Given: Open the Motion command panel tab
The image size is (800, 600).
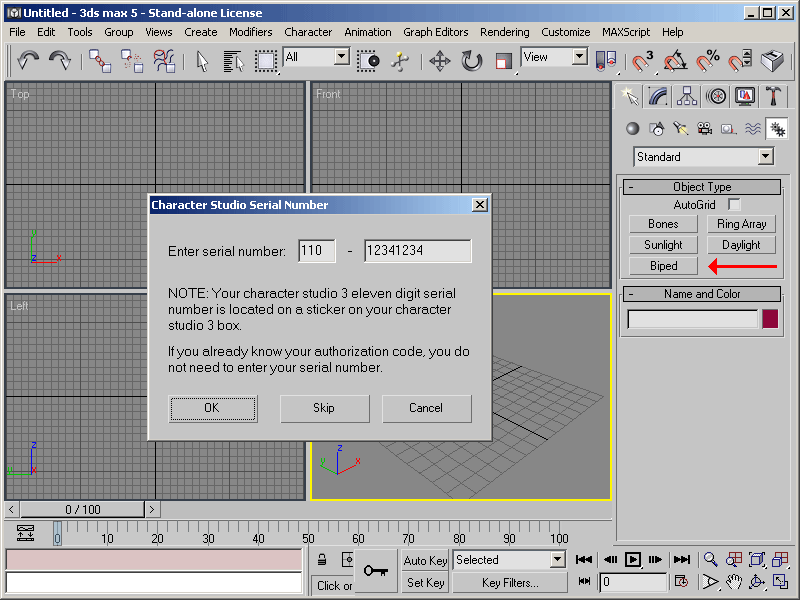Looking at the screenshot, I should 716,96.
